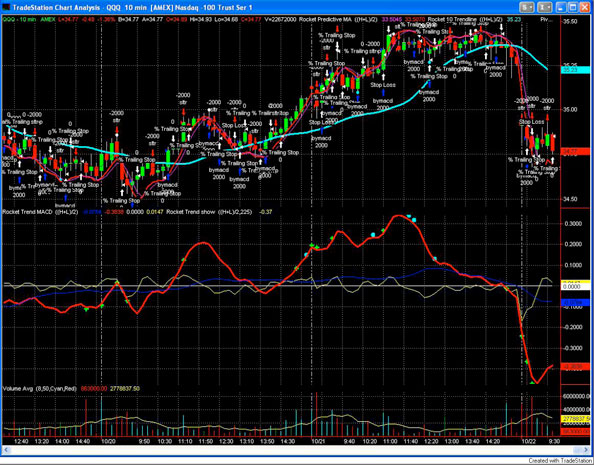Image resolution: width=594 pixels, height=465 pixels.
Task: Click the 4000000 volume axis label
Action: pyautogui.click(x=576, y=410)
